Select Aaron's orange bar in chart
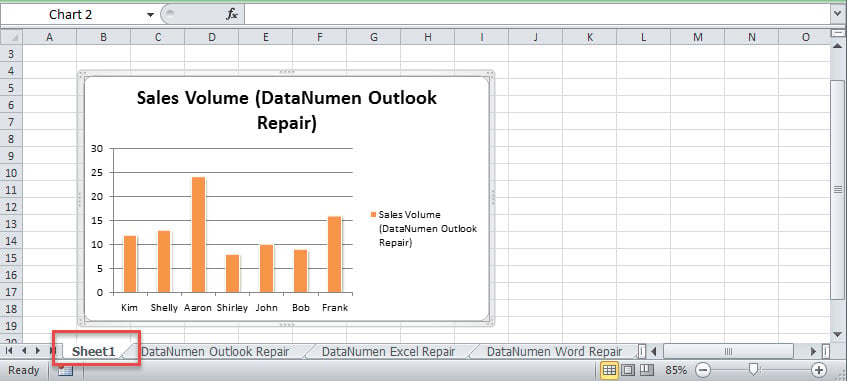The height and width of the screenshot is (381, 847). click(198, 235)
